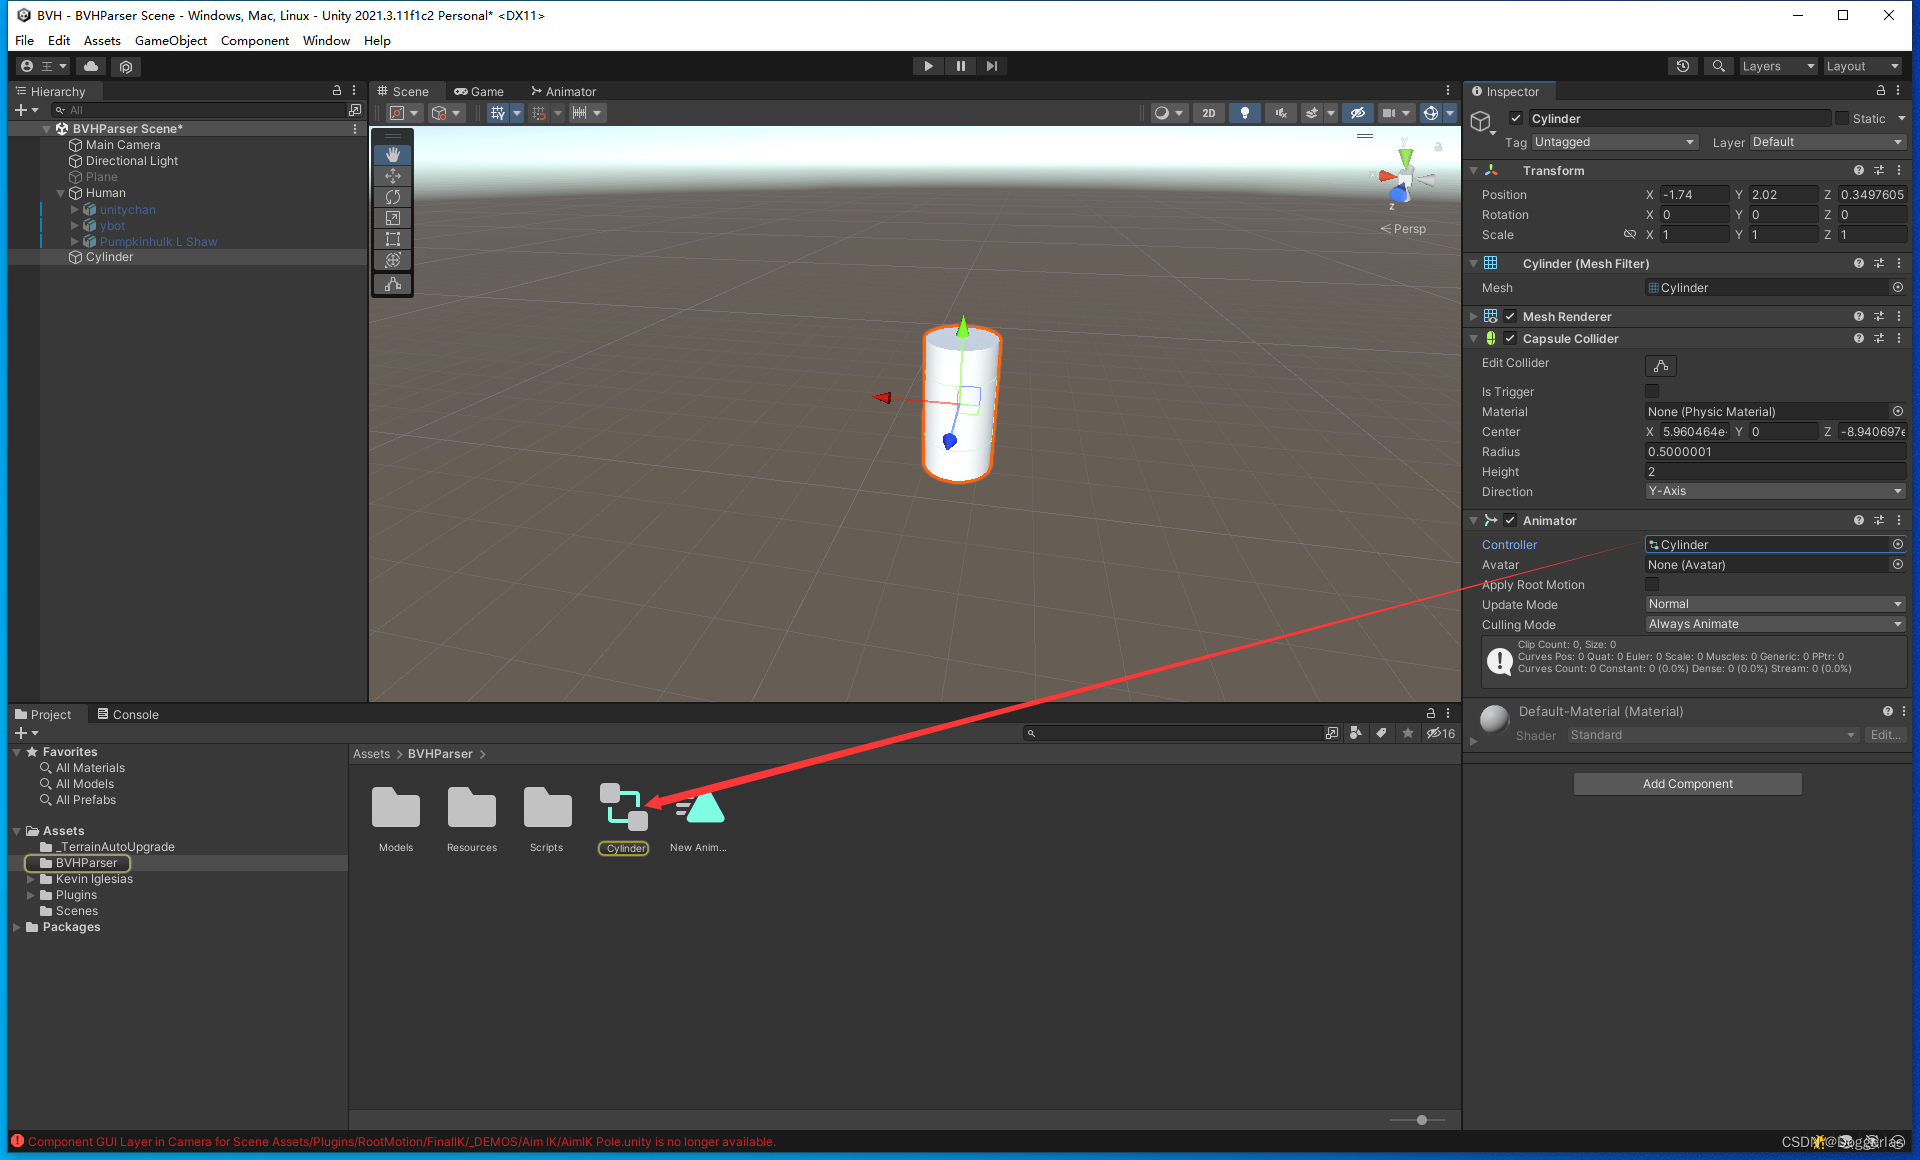Select the Scale tool in Scene view
The height and width of the screenshot is (1160, 1920).
click(x=392, y=218)
